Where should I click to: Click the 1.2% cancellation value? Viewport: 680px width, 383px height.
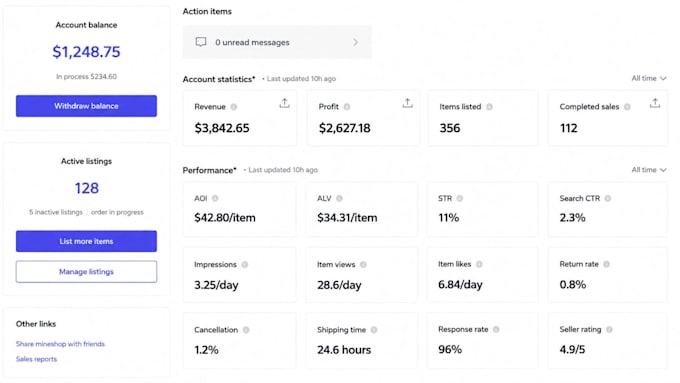(206, 350)
